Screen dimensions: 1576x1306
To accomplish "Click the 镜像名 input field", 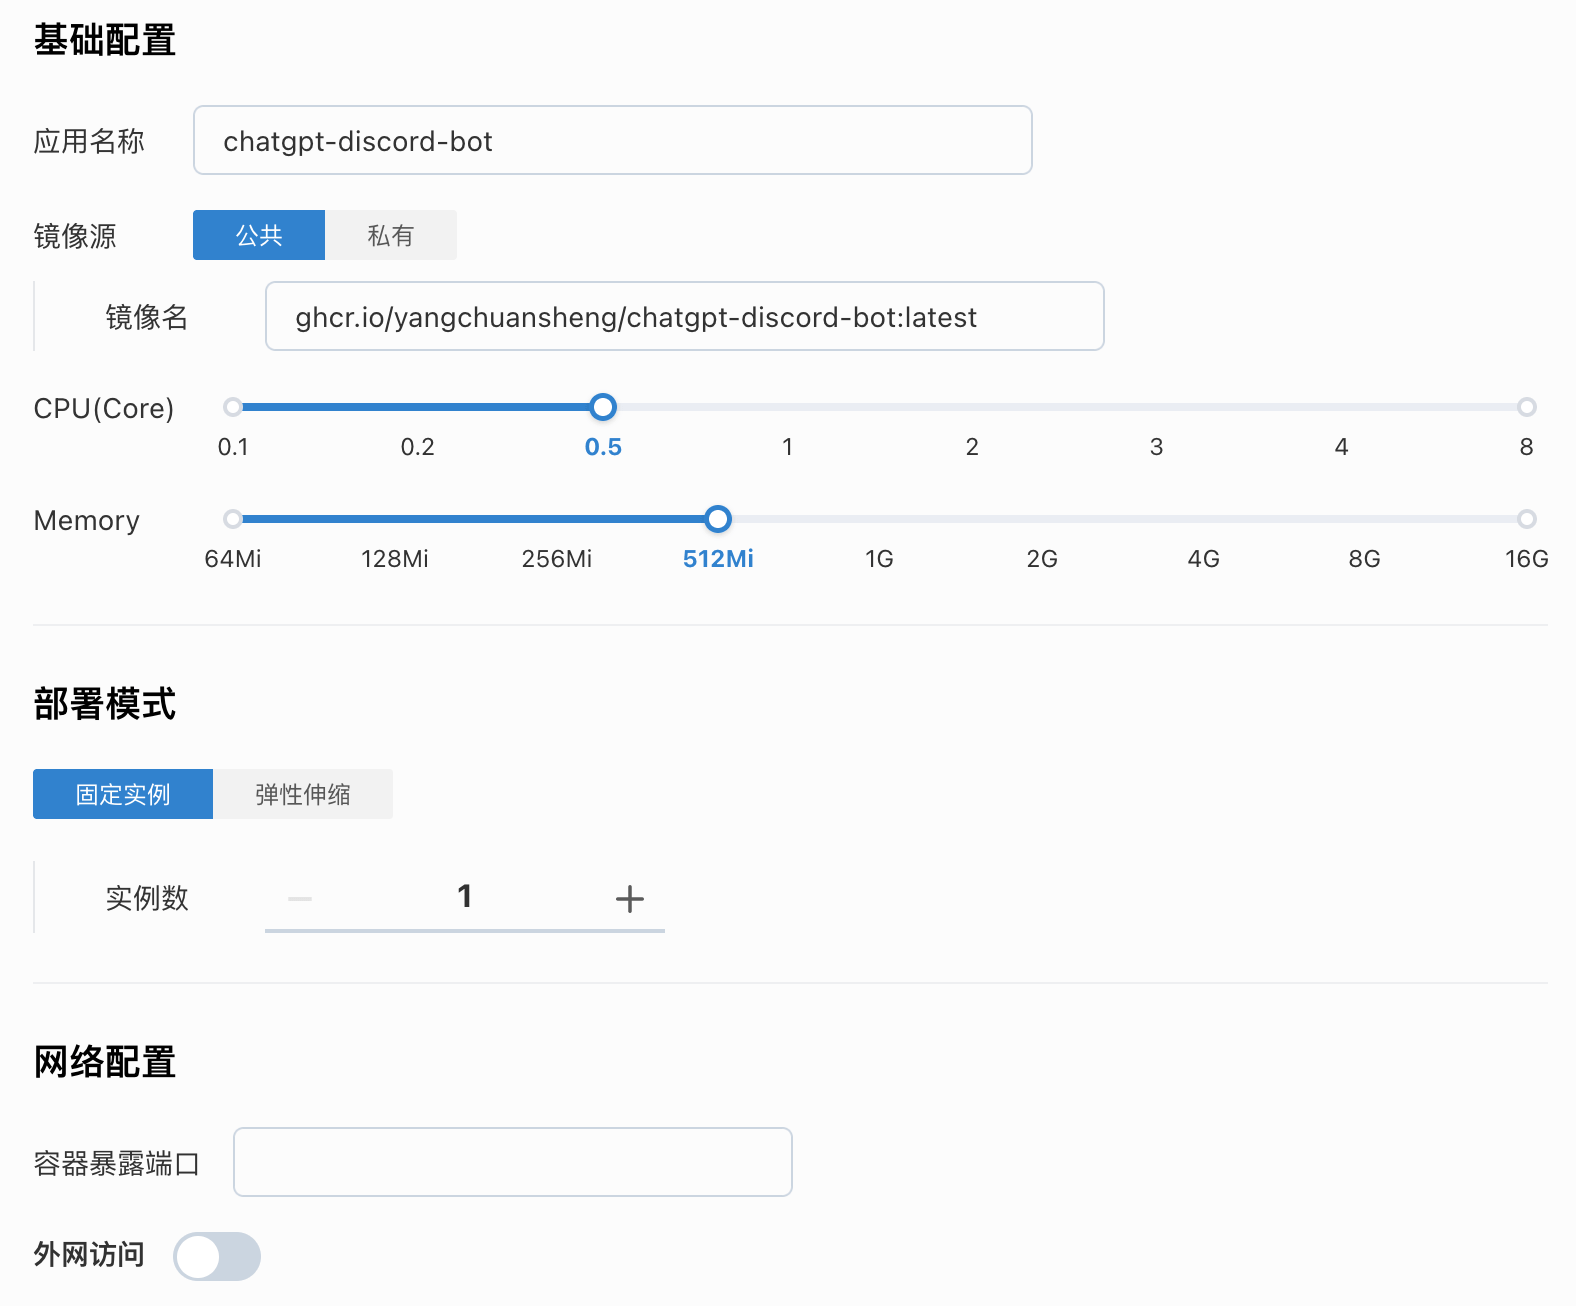I will 684,316.
